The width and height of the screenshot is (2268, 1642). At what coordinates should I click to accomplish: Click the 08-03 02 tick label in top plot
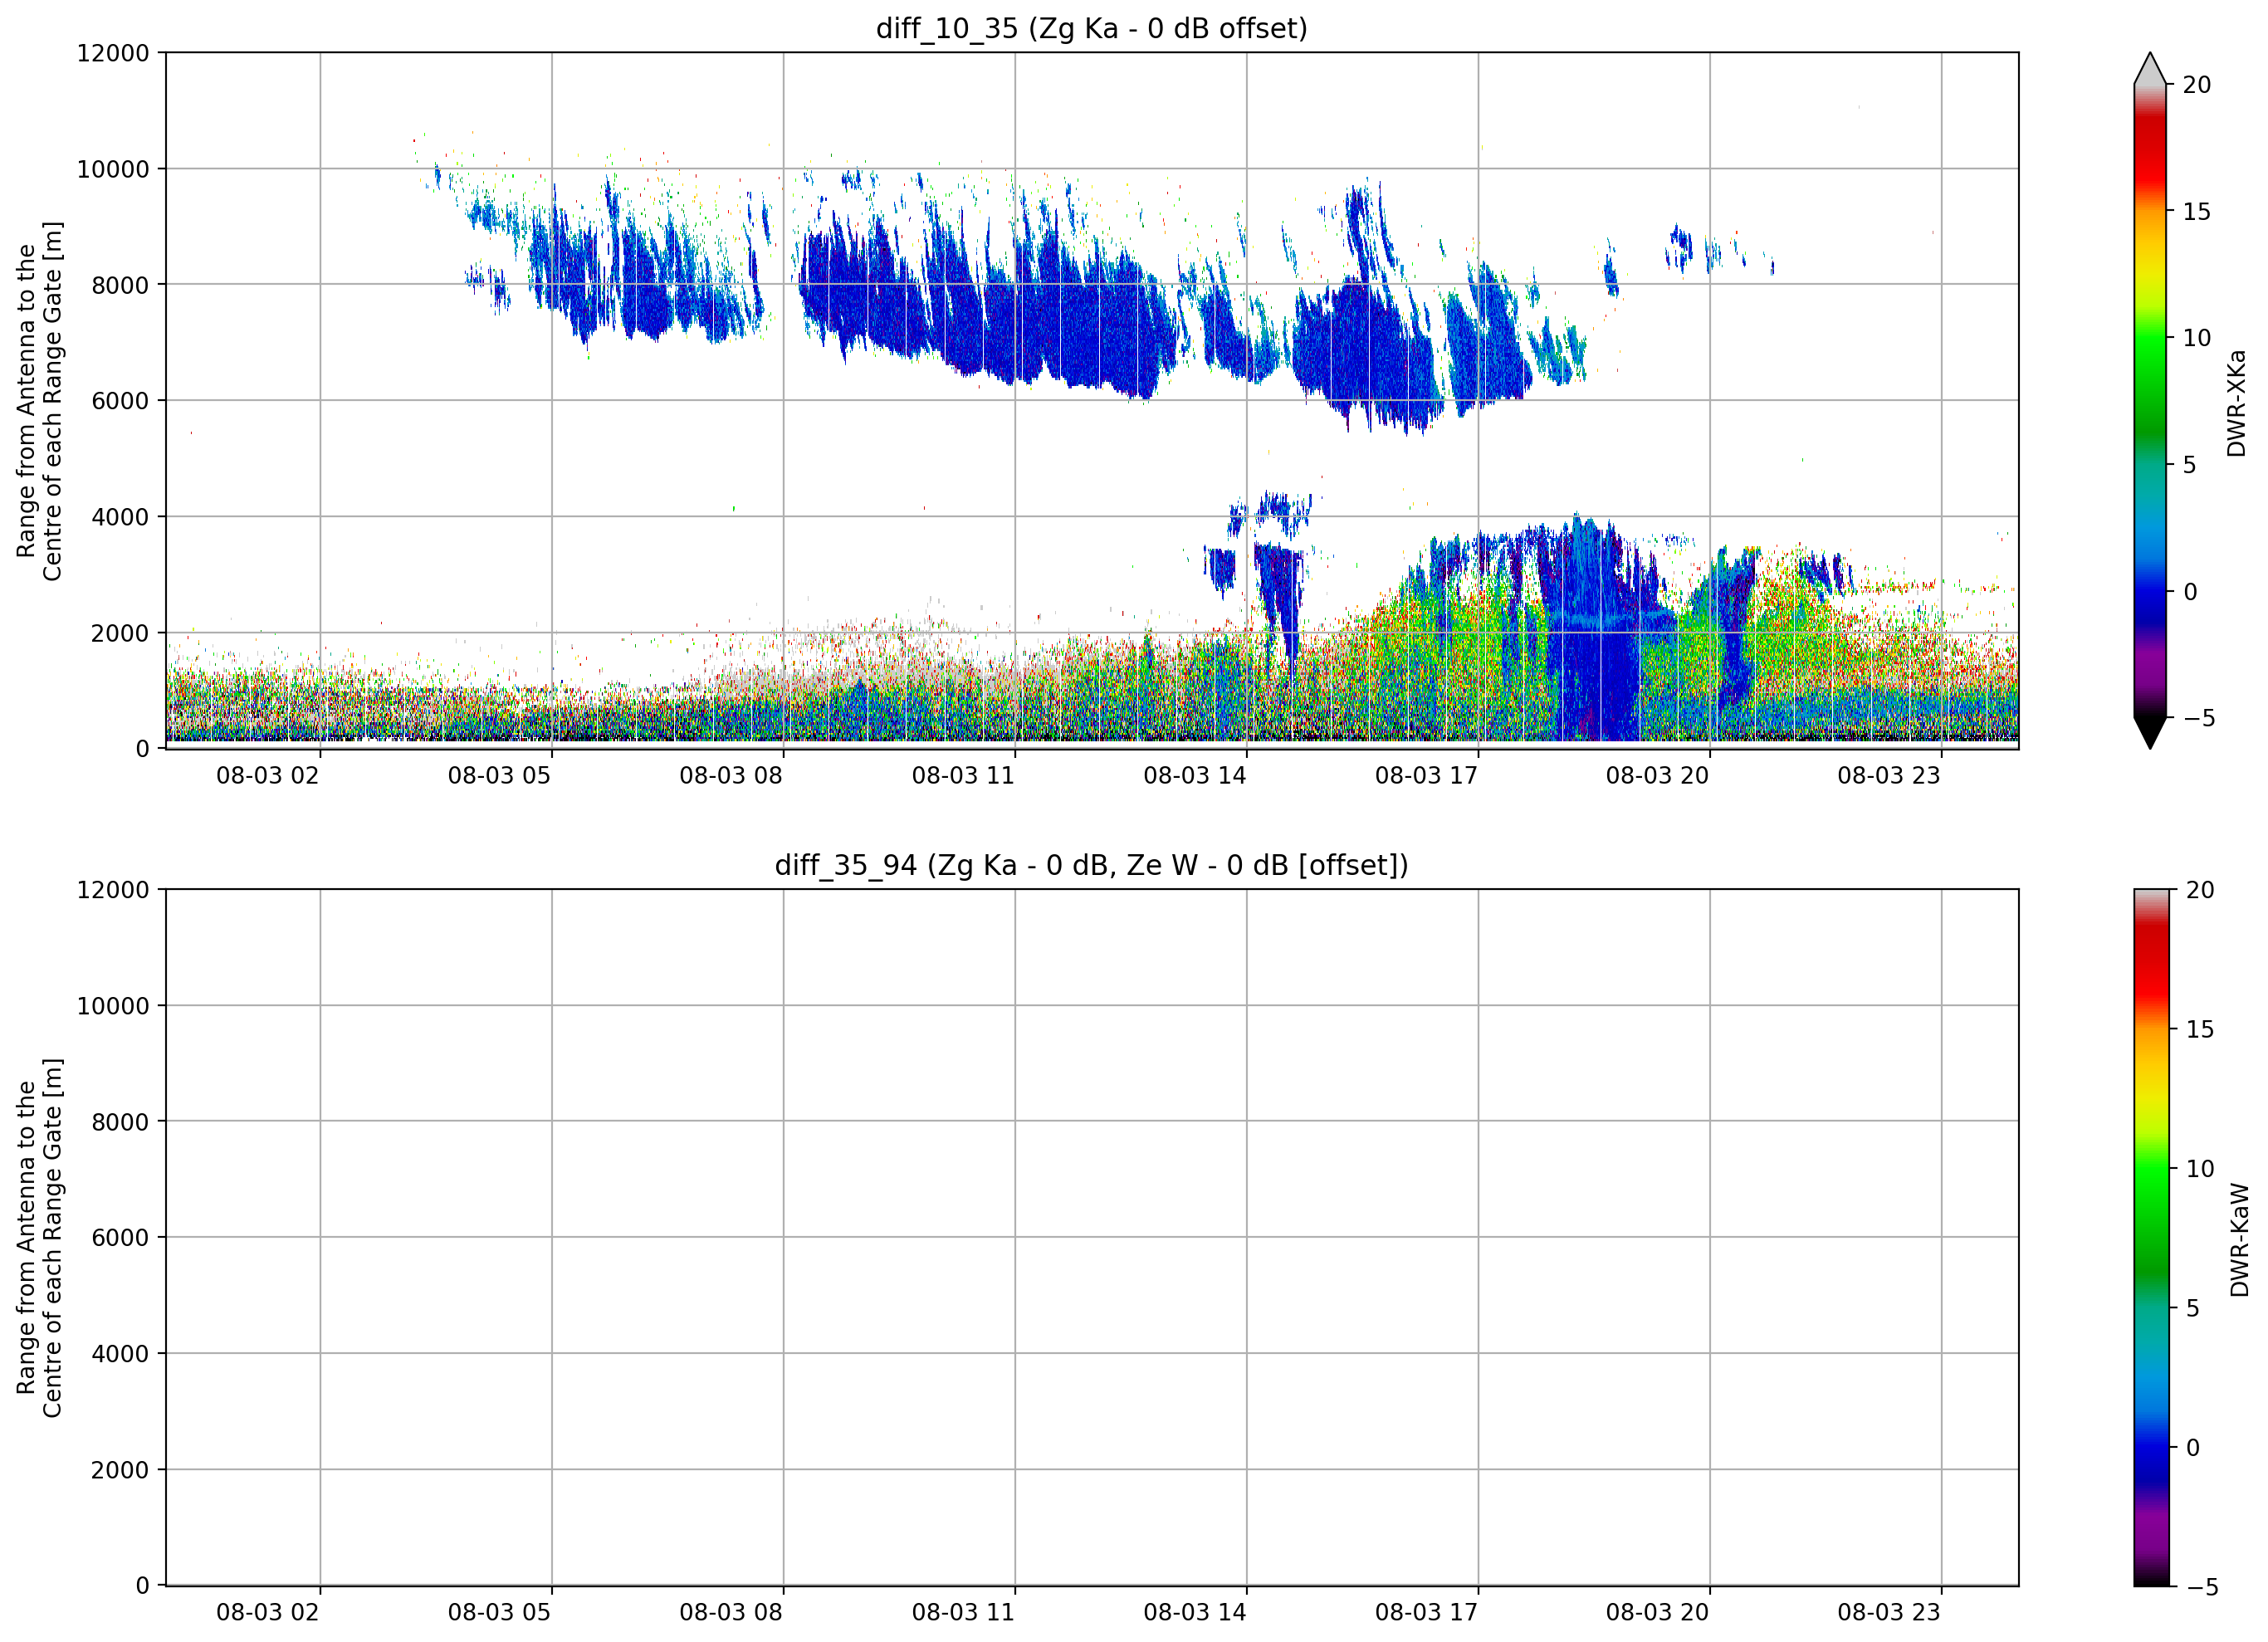click(267, 775)
